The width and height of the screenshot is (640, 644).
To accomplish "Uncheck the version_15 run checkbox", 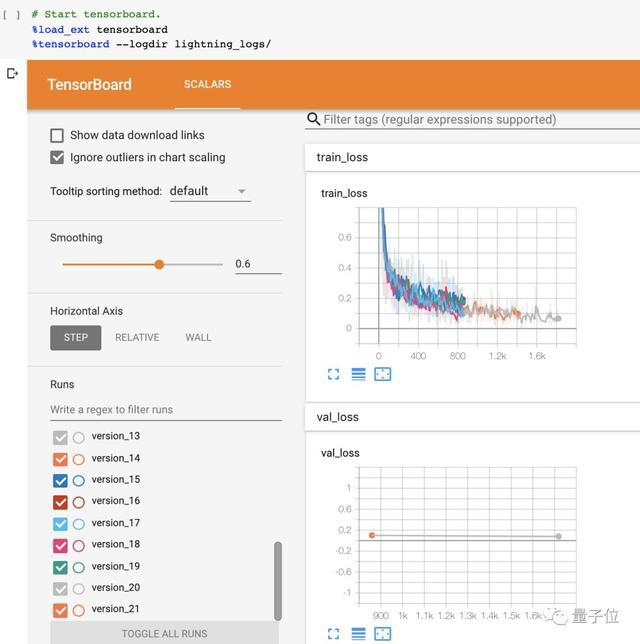I will click(60, 480).
